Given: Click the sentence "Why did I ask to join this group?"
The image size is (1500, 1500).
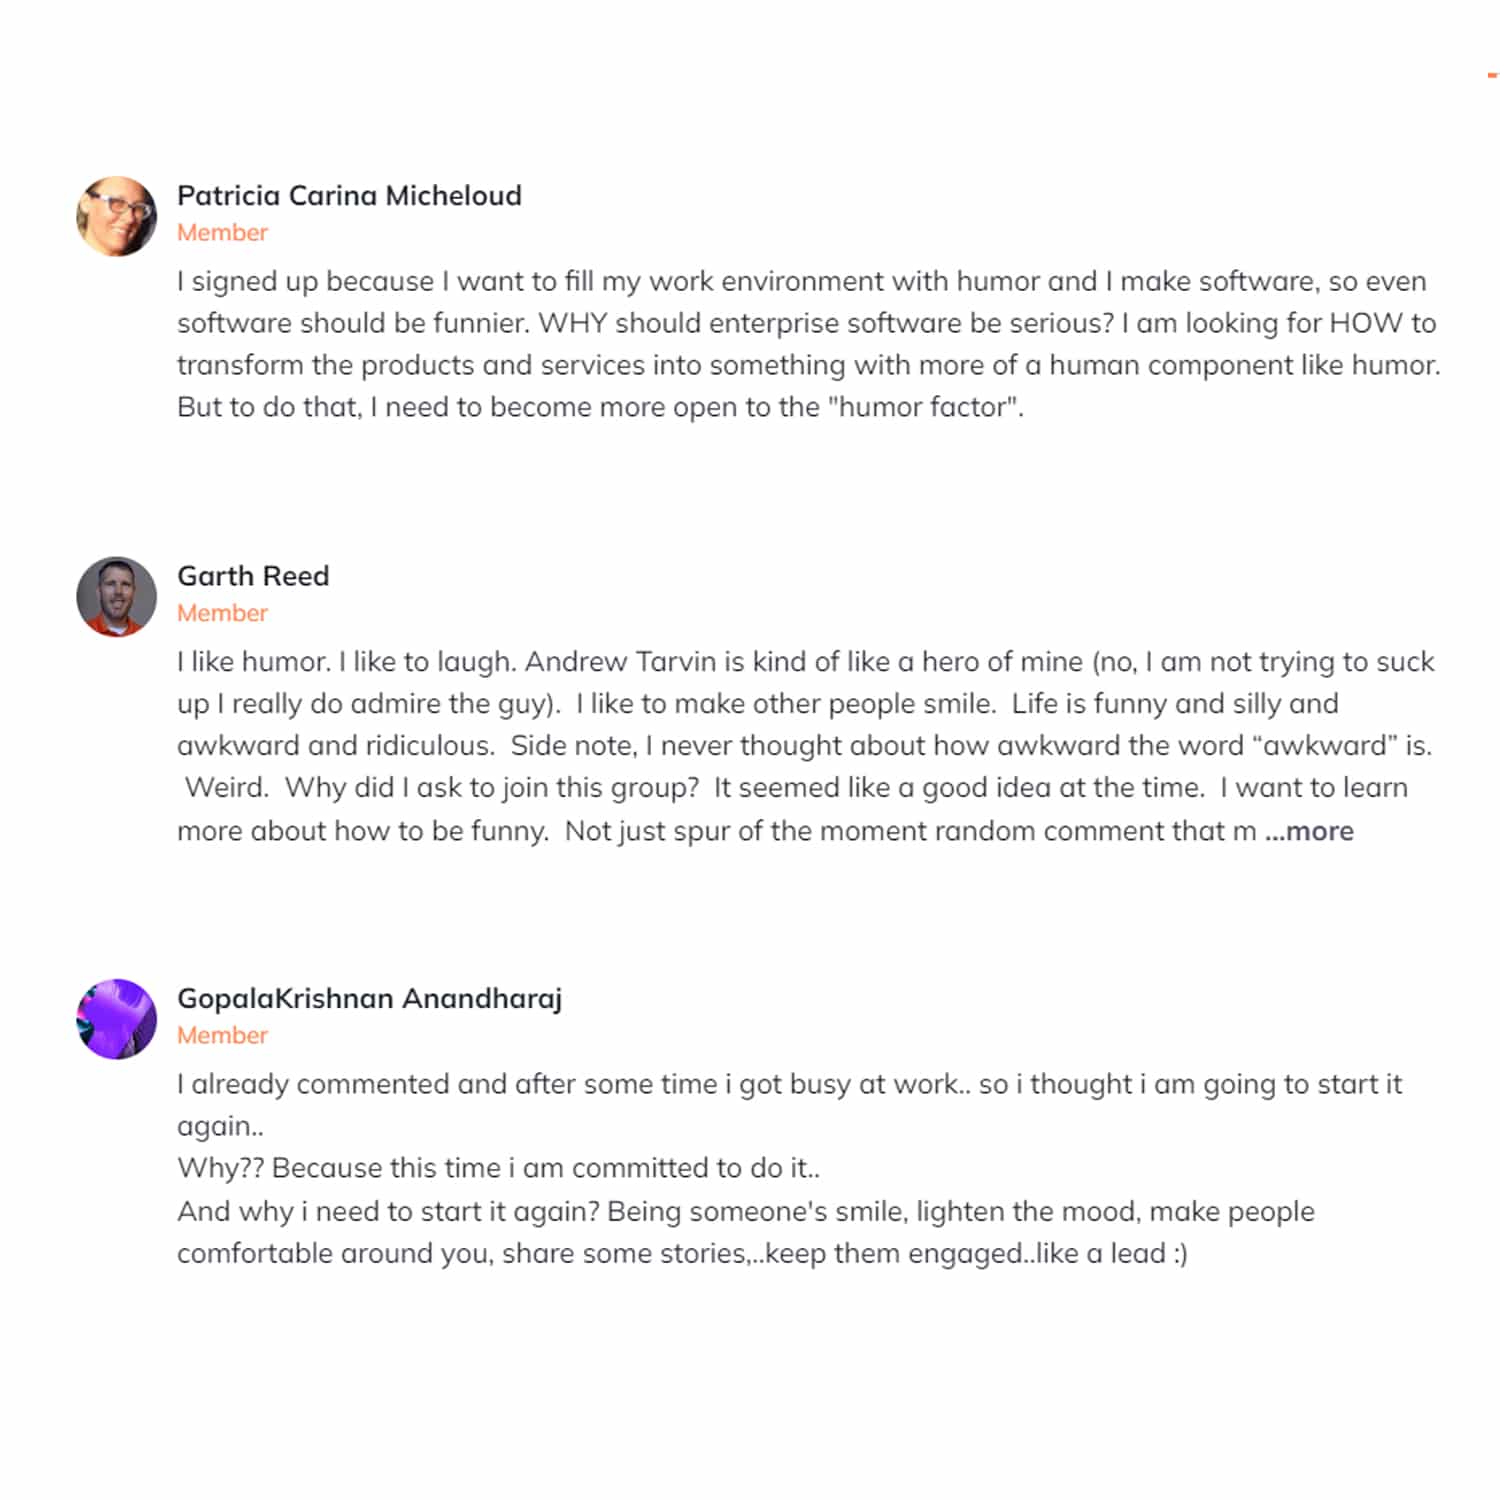Looking at the screenshot, I should coord(492,788).
